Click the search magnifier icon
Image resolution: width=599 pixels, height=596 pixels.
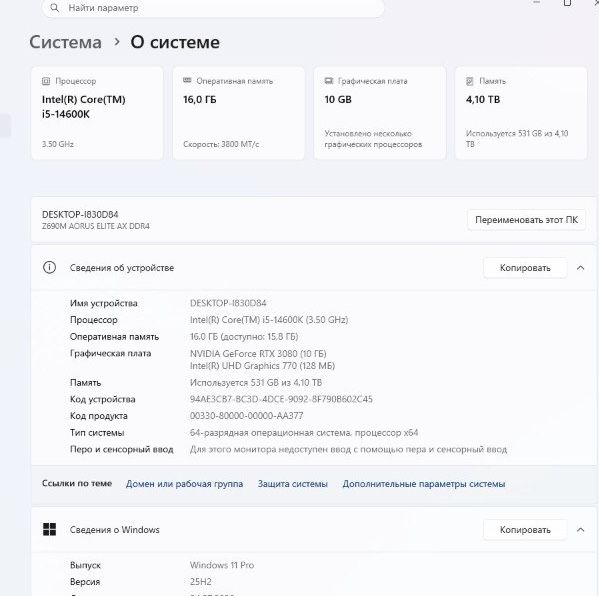pyautogui.click(x=55, y=8)
